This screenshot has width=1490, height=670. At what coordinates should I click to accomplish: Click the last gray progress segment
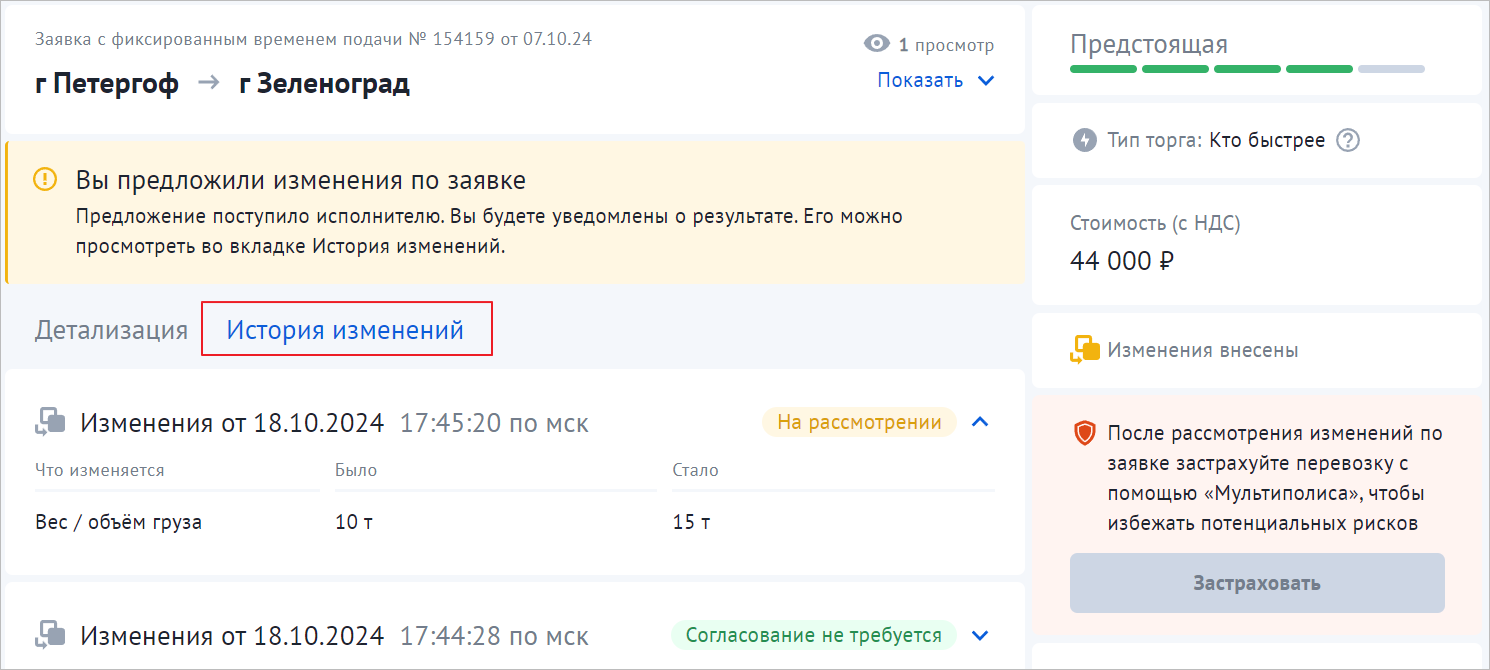pos(1391,69)
